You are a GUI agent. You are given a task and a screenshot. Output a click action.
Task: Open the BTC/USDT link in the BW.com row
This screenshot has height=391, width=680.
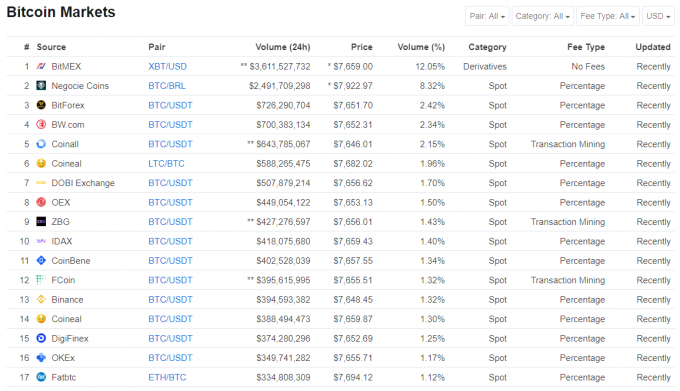click(170, 124)
